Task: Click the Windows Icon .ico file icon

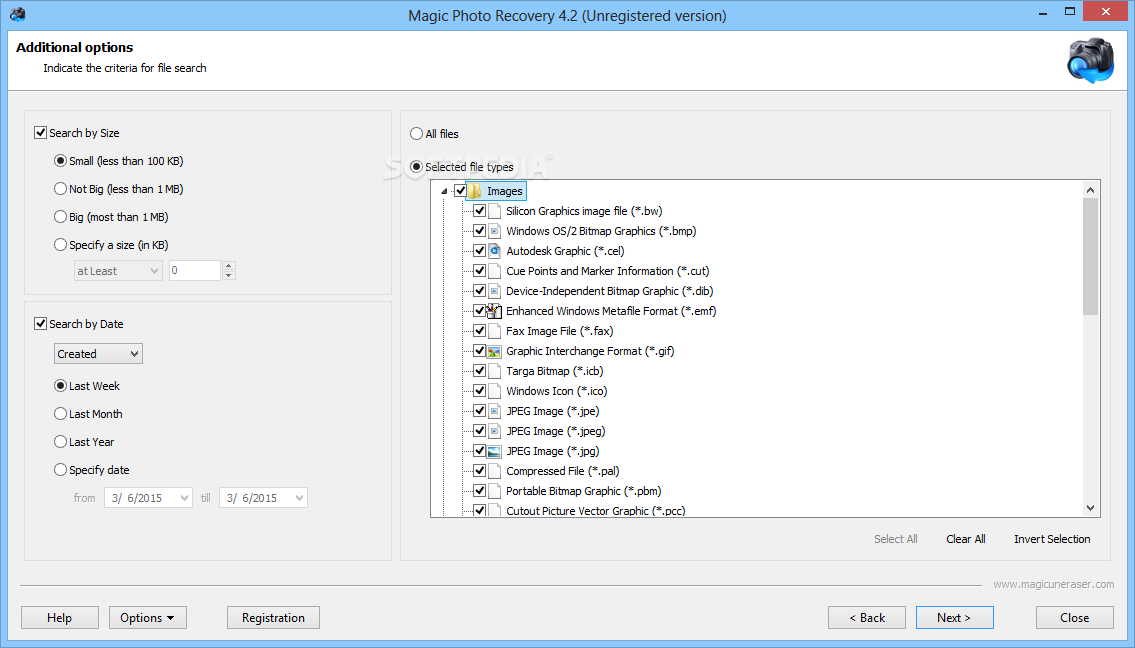Action: pos(494,391)
